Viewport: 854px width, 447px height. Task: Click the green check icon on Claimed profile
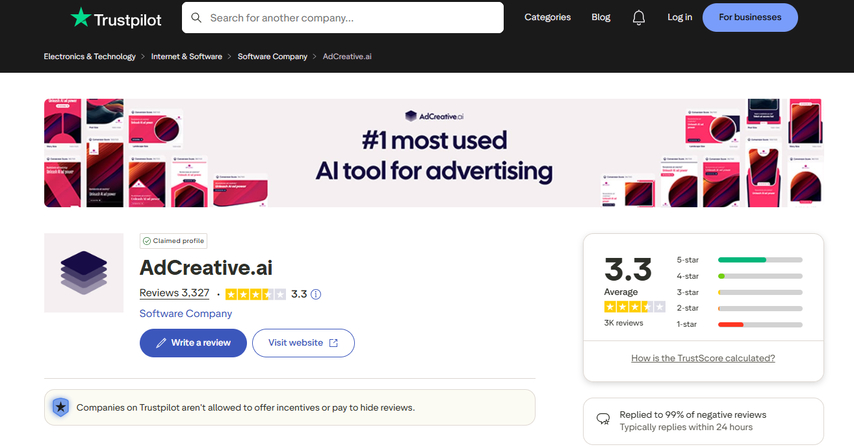pyautogui.click(x=147, y=241)
